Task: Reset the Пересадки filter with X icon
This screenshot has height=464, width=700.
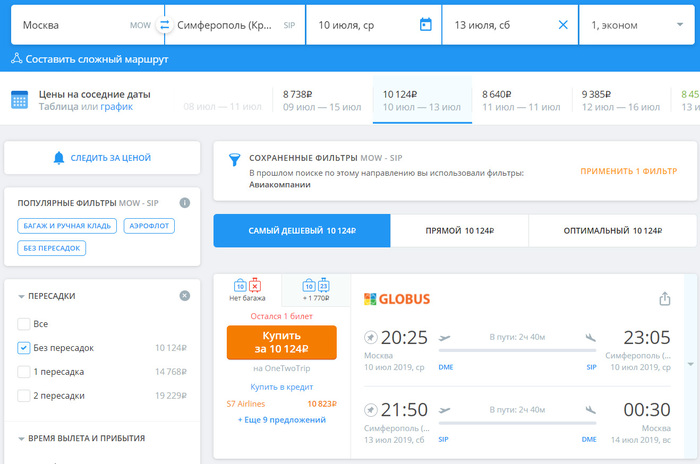Action: pyautogui.click(x=184, y=296)
